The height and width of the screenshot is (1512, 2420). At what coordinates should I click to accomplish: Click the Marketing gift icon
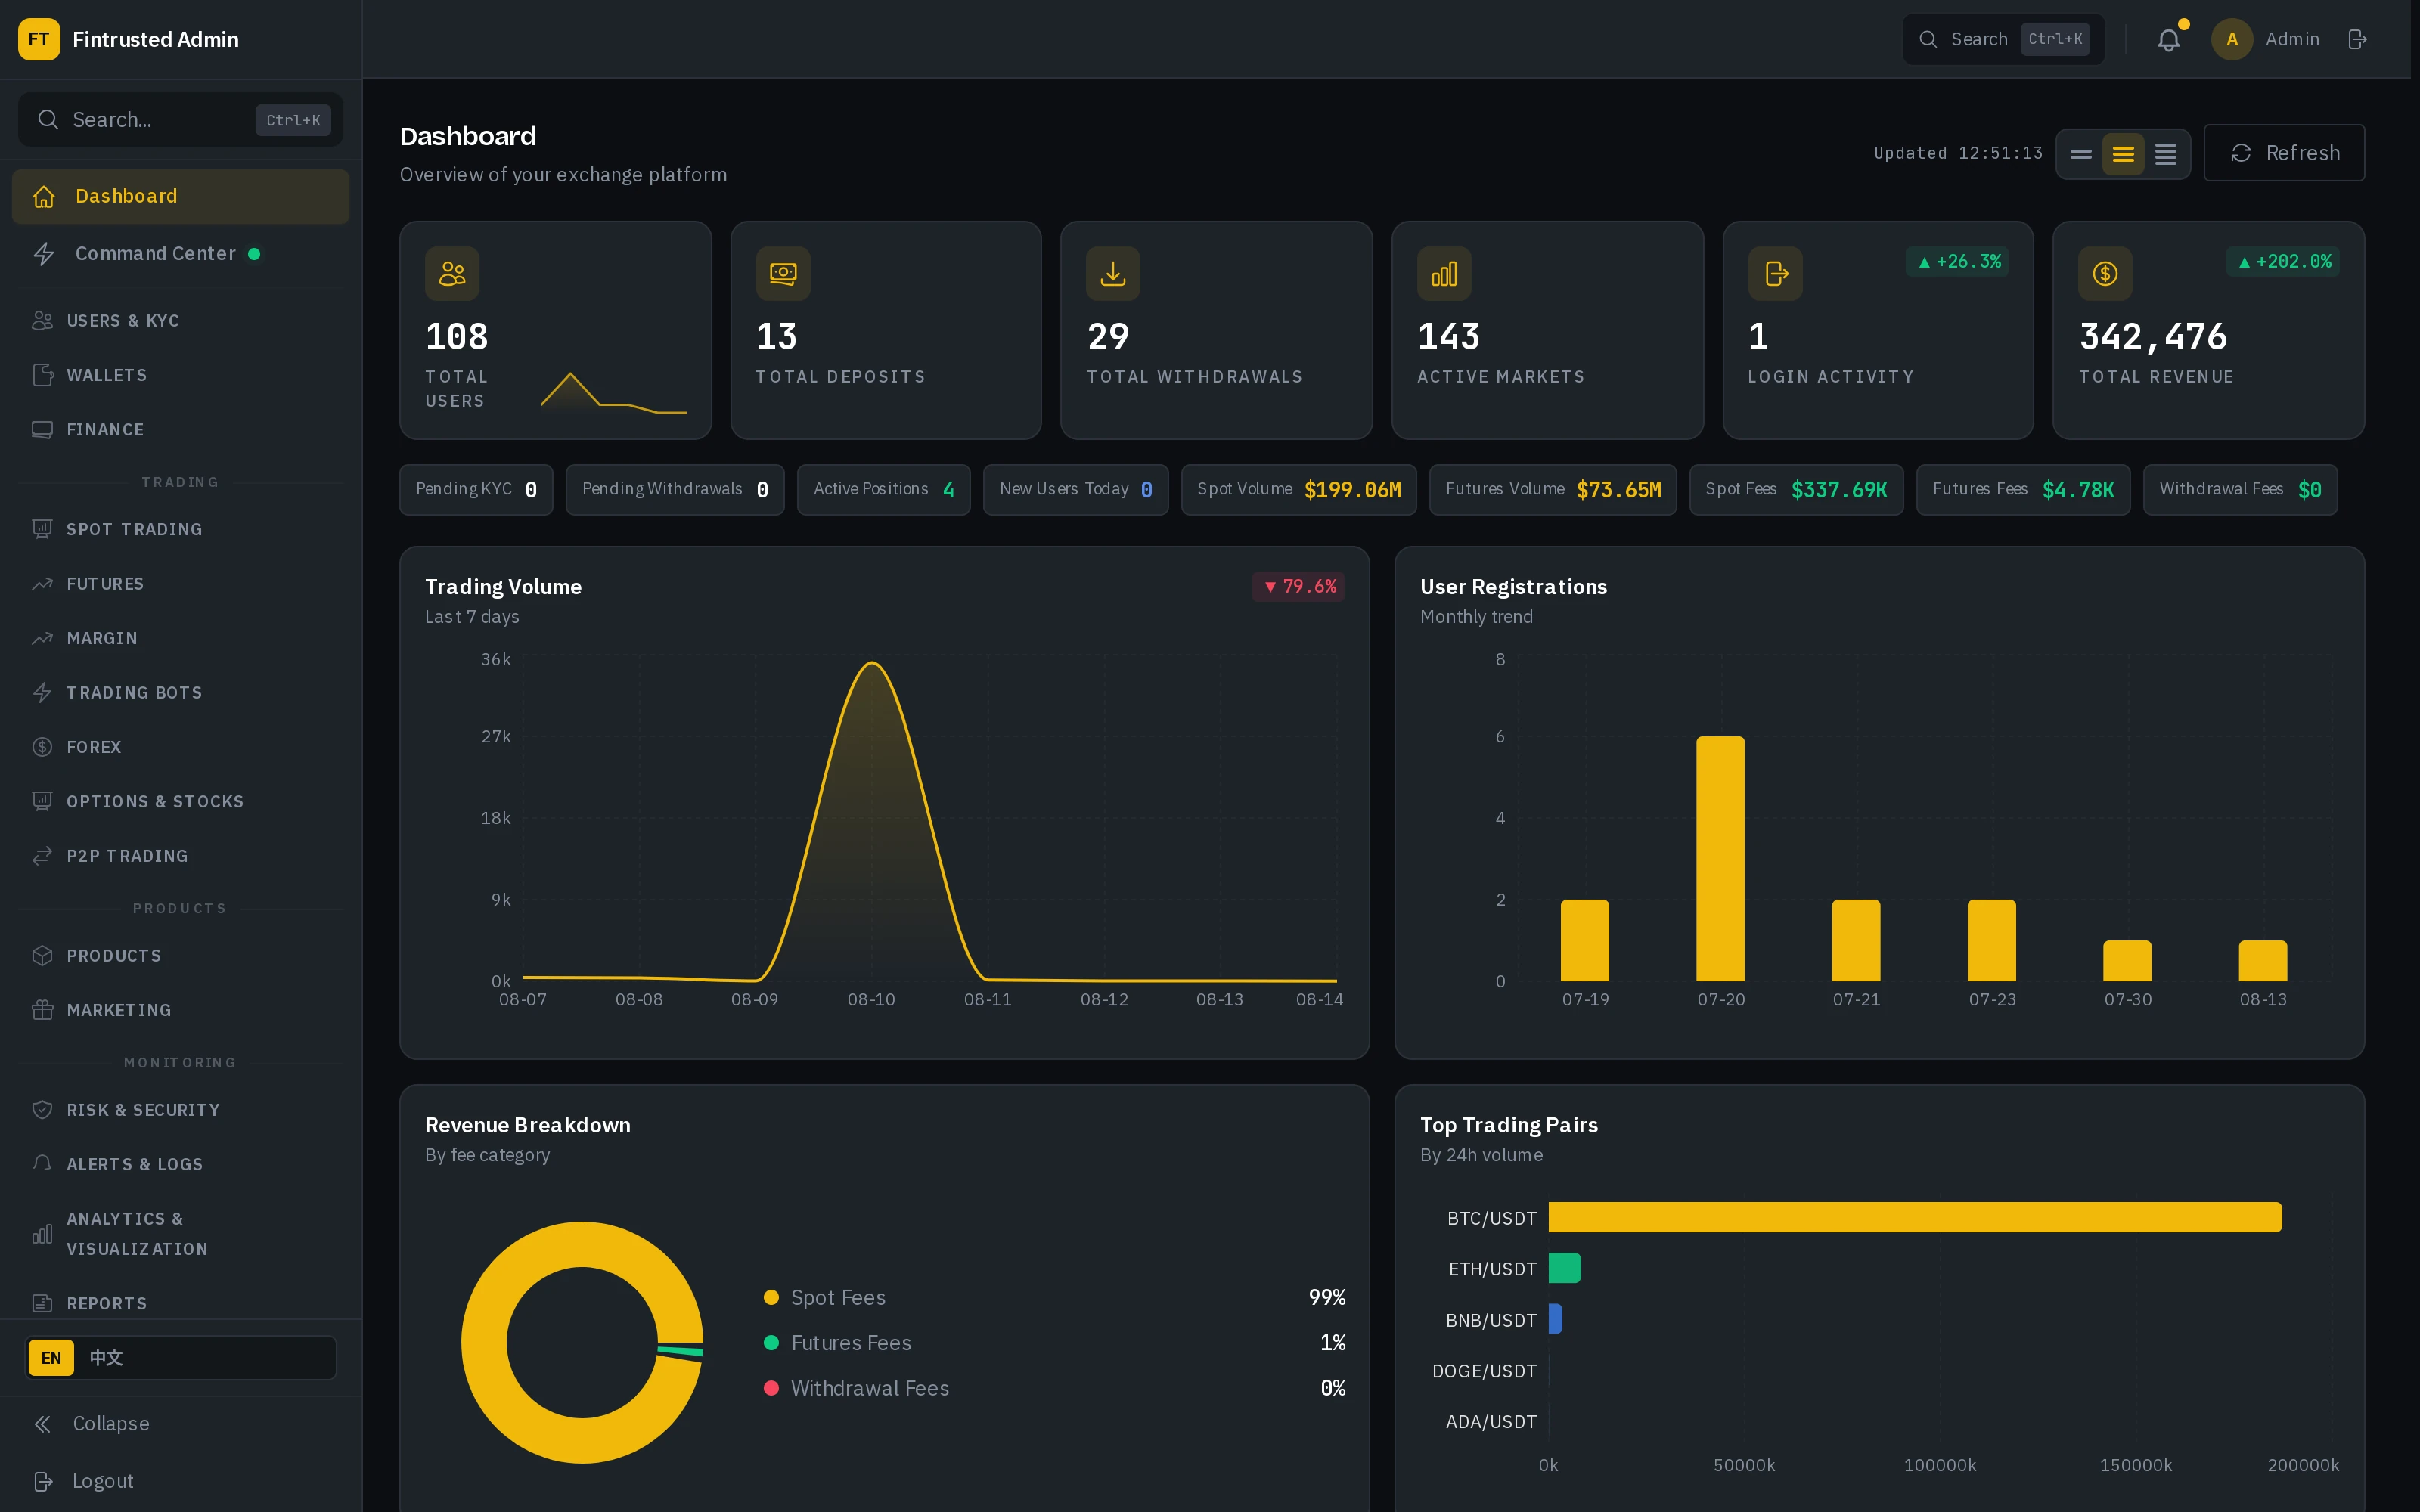coord(42,1010)
